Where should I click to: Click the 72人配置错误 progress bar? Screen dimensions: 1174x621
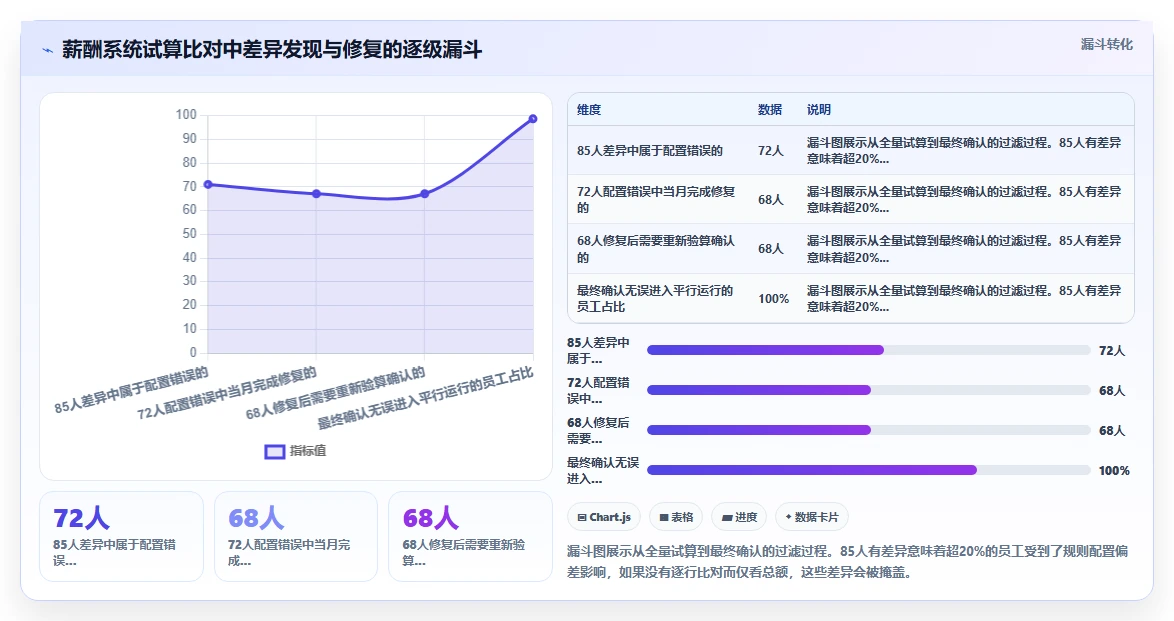coord(869,390)
